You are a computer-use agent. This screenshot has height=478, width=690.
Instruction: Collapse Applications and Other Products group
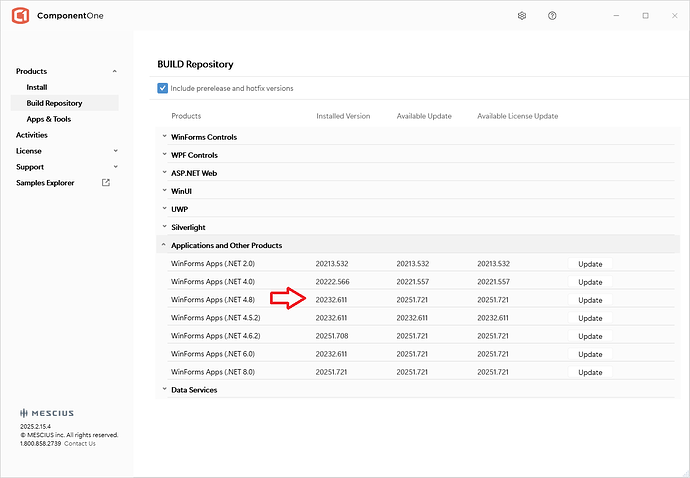(x=164, y=245)
